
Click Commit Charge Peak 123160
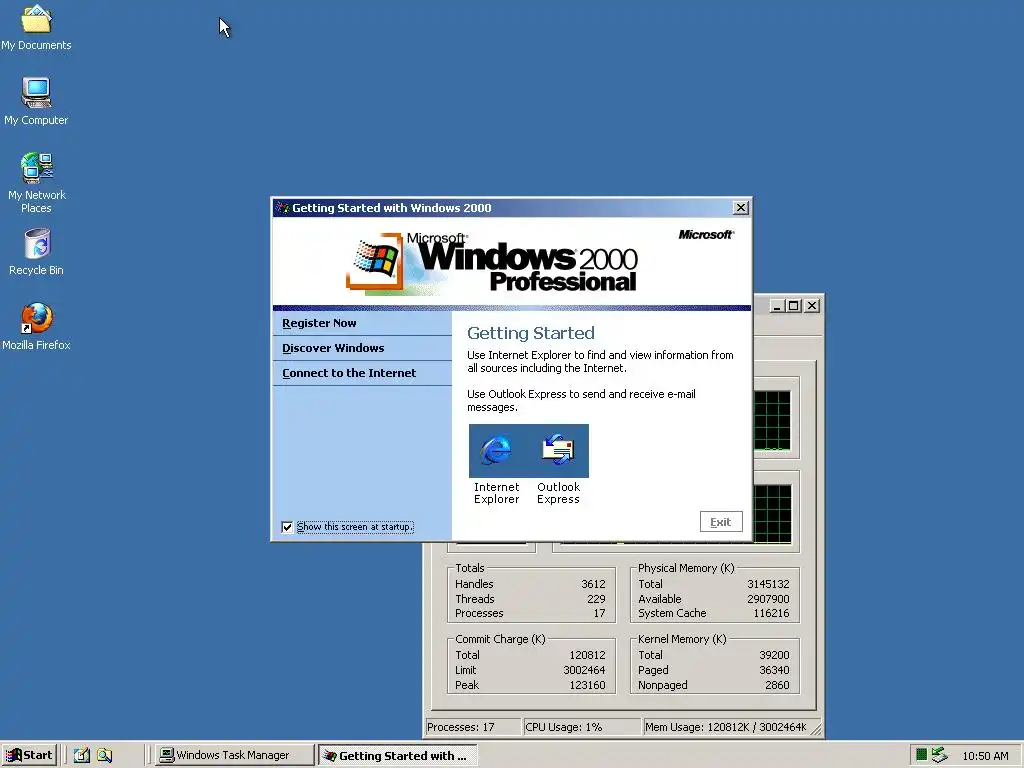pos(587,685)
